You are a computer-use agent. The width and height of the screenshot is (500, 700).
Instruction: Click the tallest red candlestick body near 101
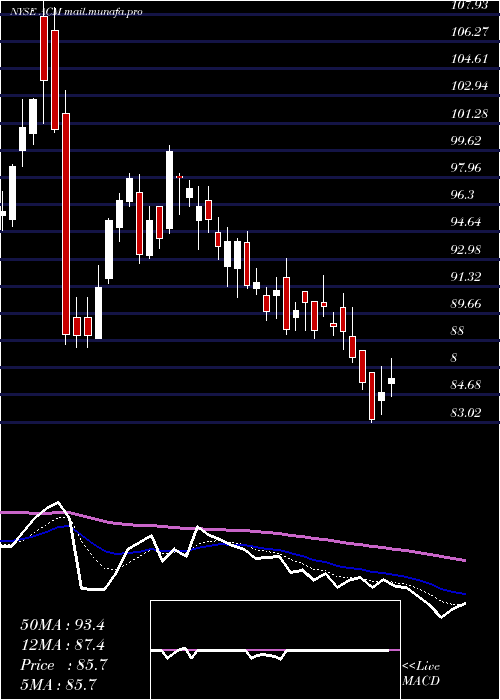click(66, 224)
